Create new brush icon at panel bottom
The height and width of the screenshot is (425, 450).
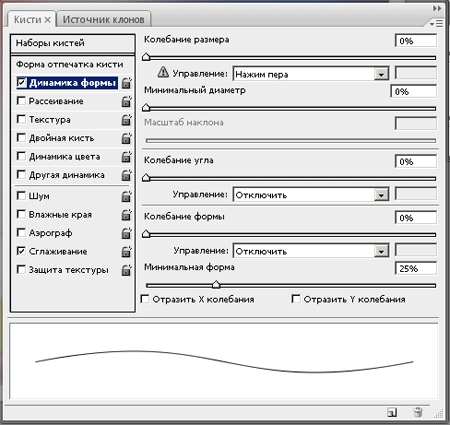(x=392, y=412)
